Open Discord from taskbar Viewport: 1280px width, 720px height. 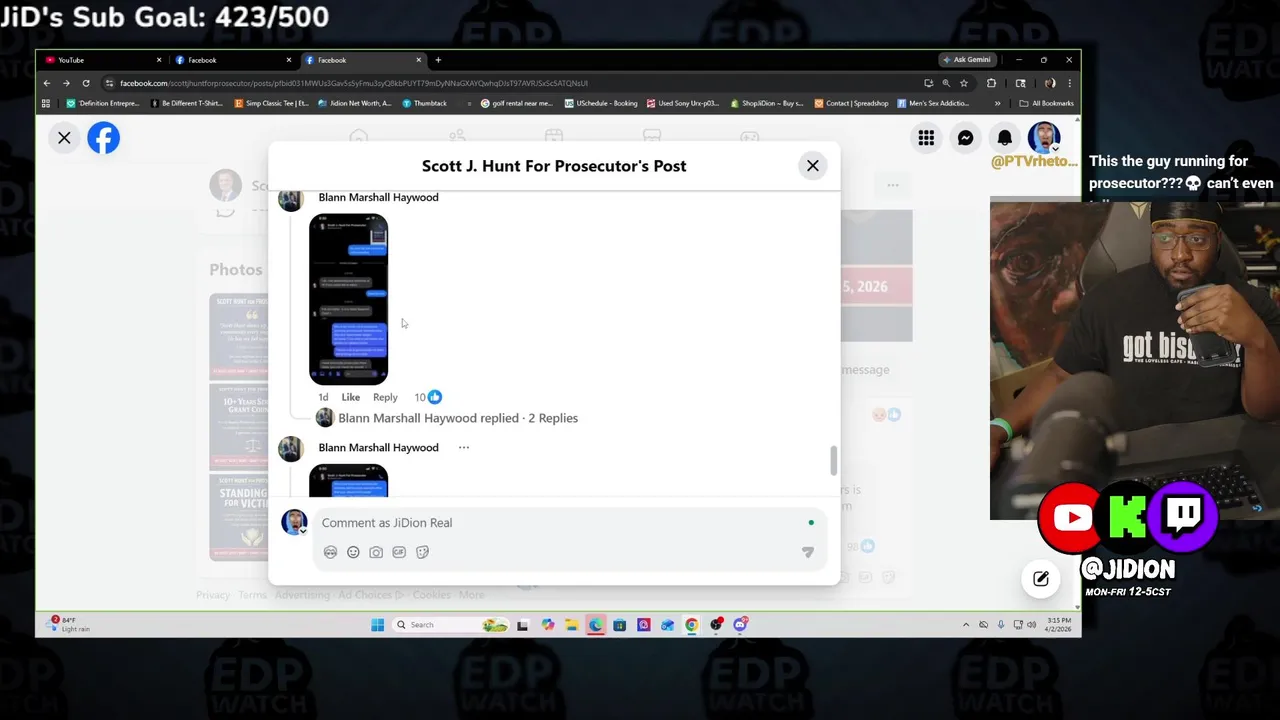click(x=740, y=625)
